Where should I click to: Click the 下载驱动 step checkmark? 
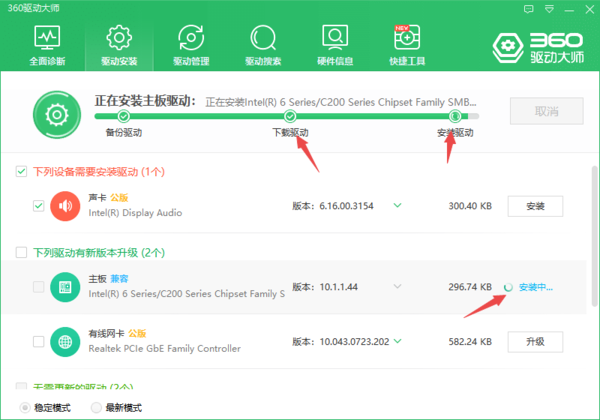290,116
